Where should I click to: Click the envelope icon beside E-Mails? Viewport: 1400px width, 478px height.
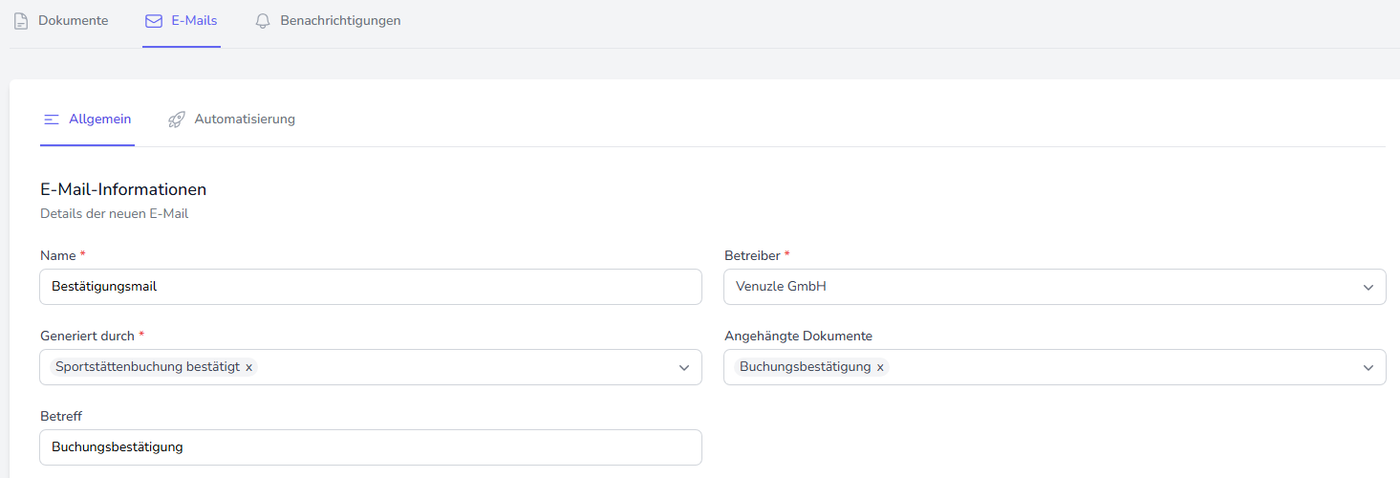coord(153,21)
